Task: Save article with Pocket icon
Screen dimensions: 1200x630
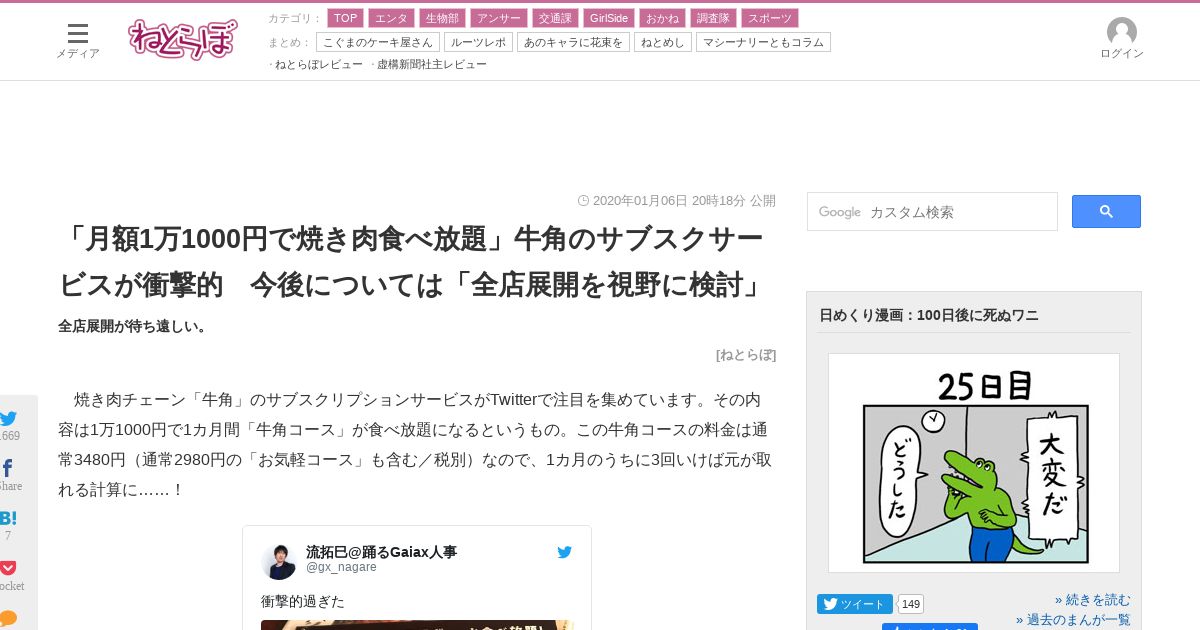Action: pos(8,568)
